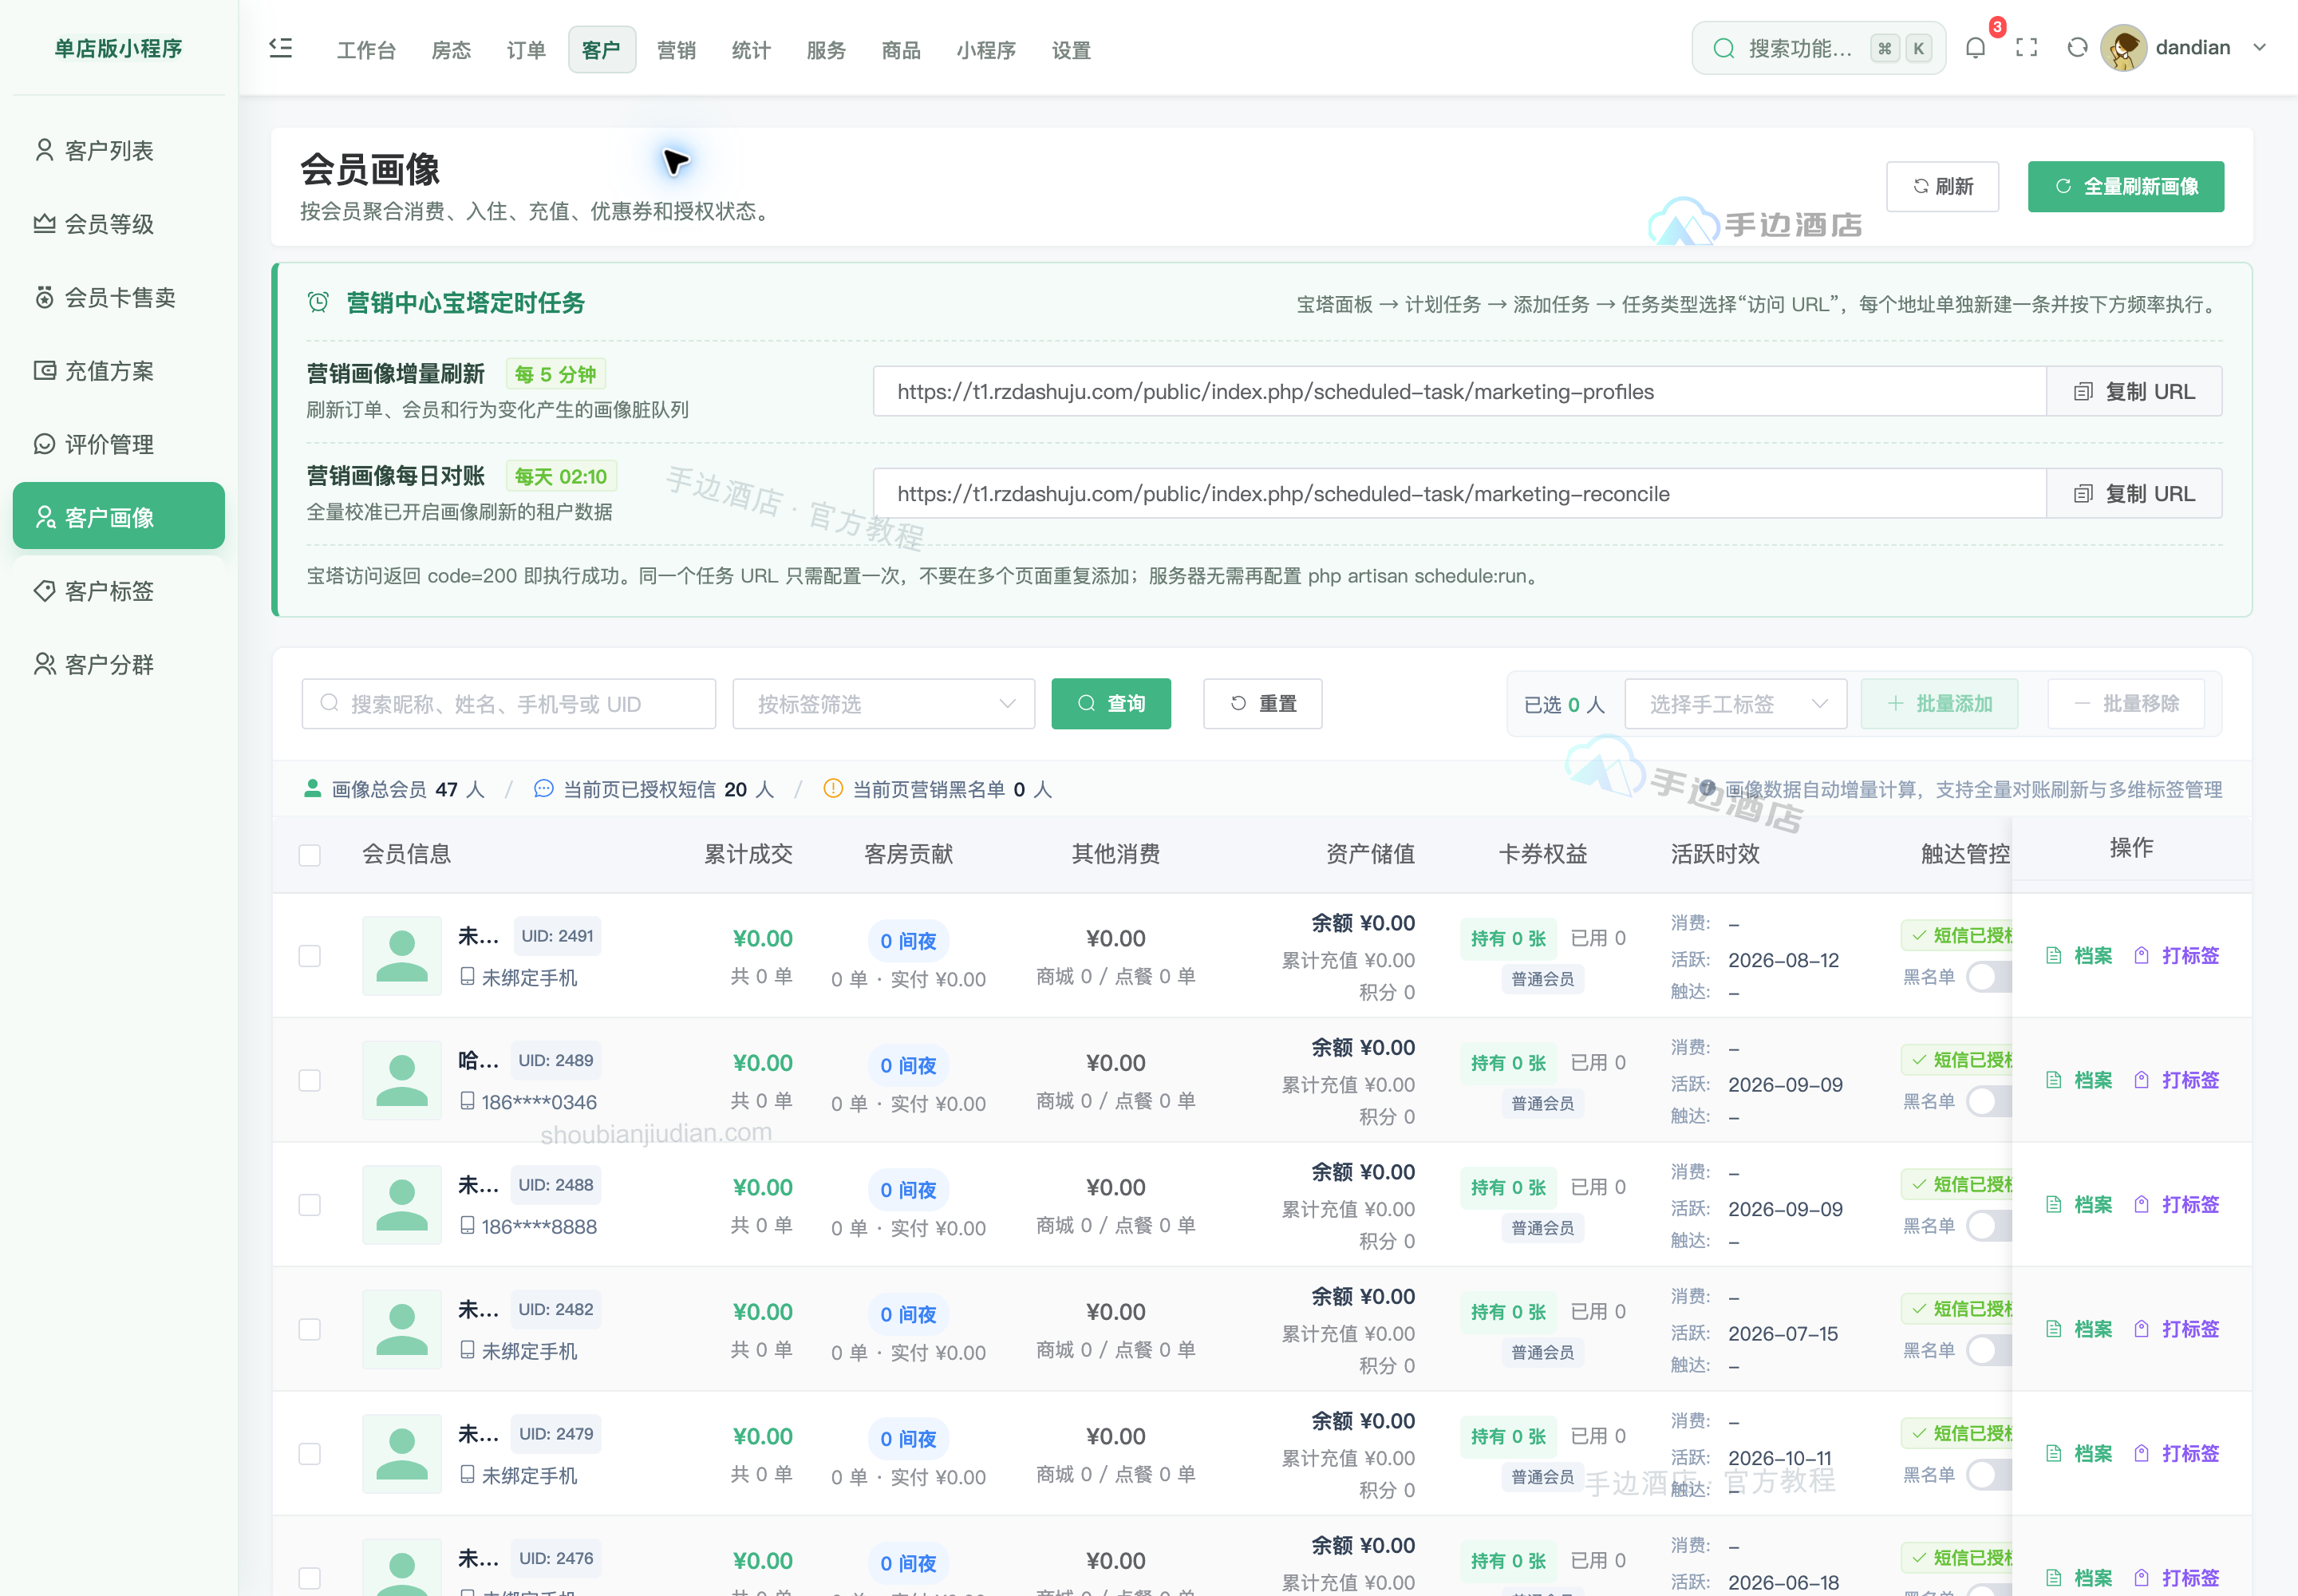2298x1596 pixels.
Task: Click 全量刷新画像 button
Action: point(2125,186)
